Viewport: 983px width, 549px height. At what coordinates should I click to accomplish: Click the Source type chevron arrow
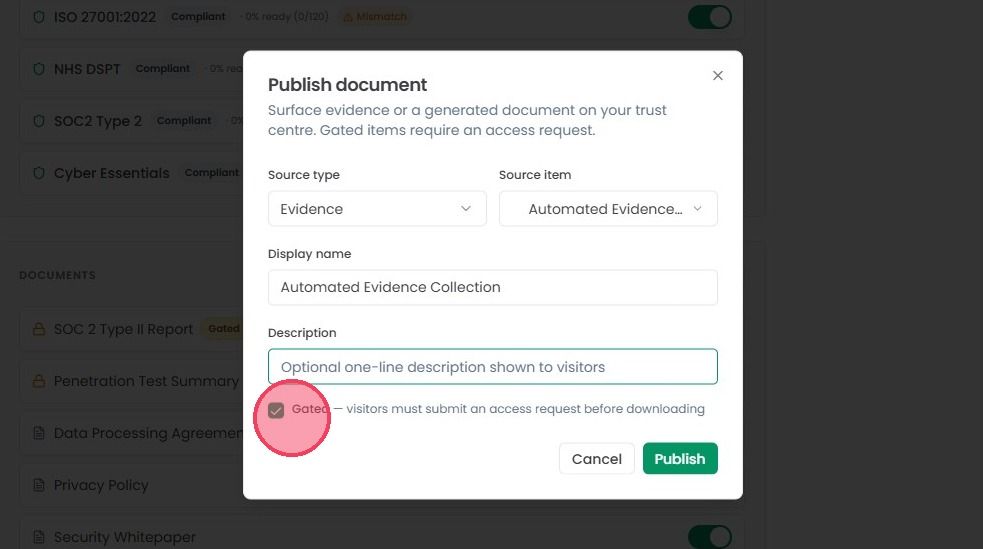(466, 209)
